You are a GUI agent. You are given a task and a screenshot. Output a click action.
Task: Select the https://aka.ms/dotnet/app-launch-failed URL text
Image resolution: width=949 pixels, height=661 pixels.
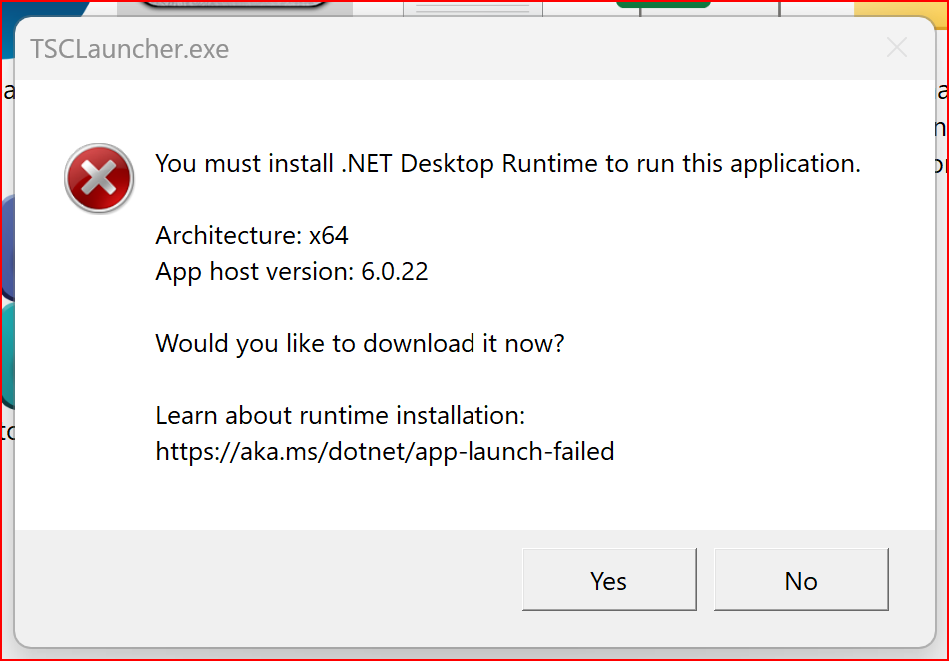385,452
